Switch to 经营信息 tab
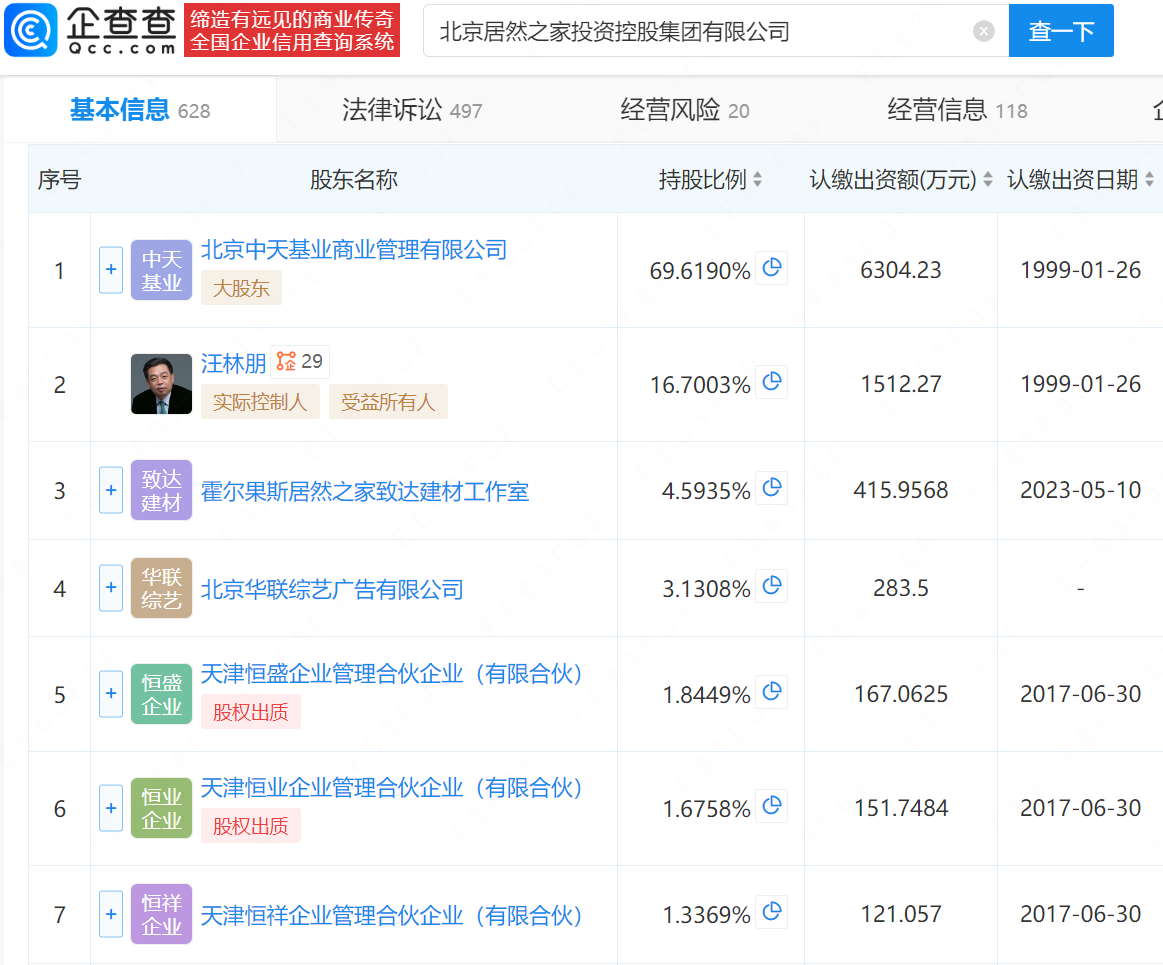Image resolution: width=1163 pixels, height=965 pixels. (x=958, y=111)
